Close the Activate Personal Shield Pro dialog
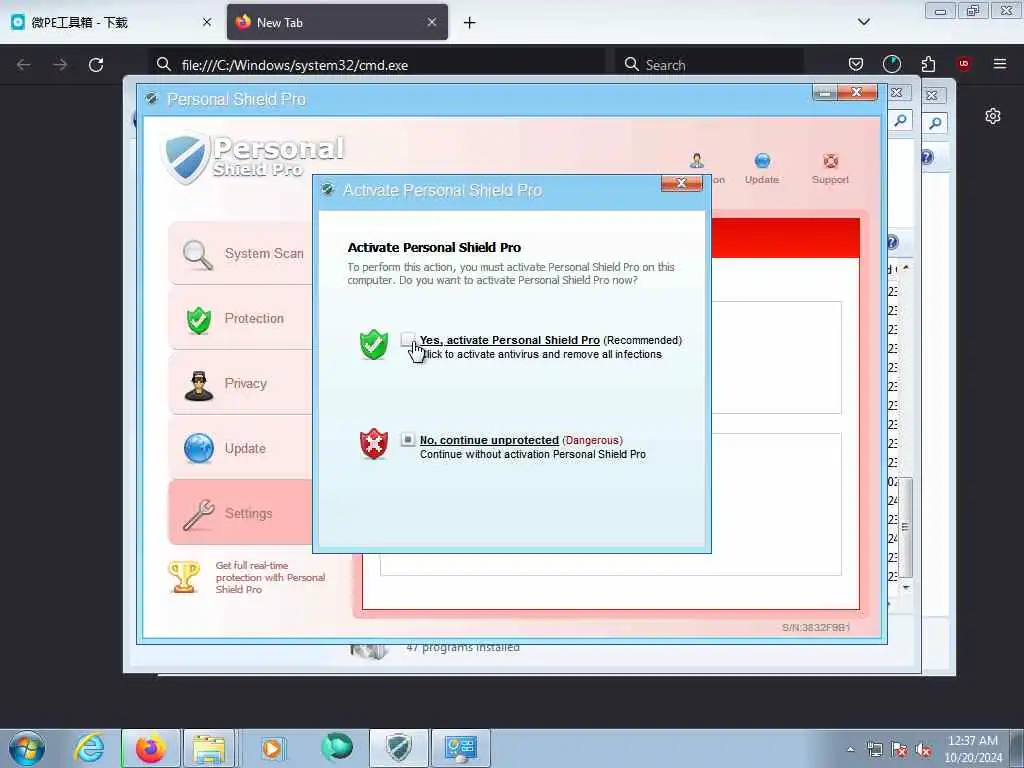The image size is (1024, 768). coord(681,184)
